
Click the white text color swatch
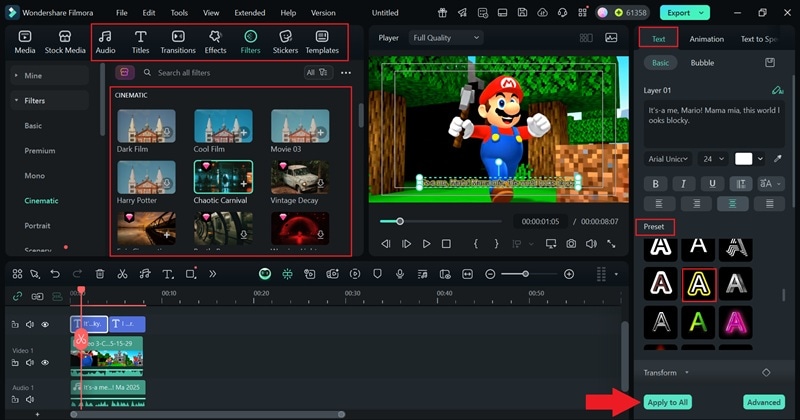tap(745, 159)
